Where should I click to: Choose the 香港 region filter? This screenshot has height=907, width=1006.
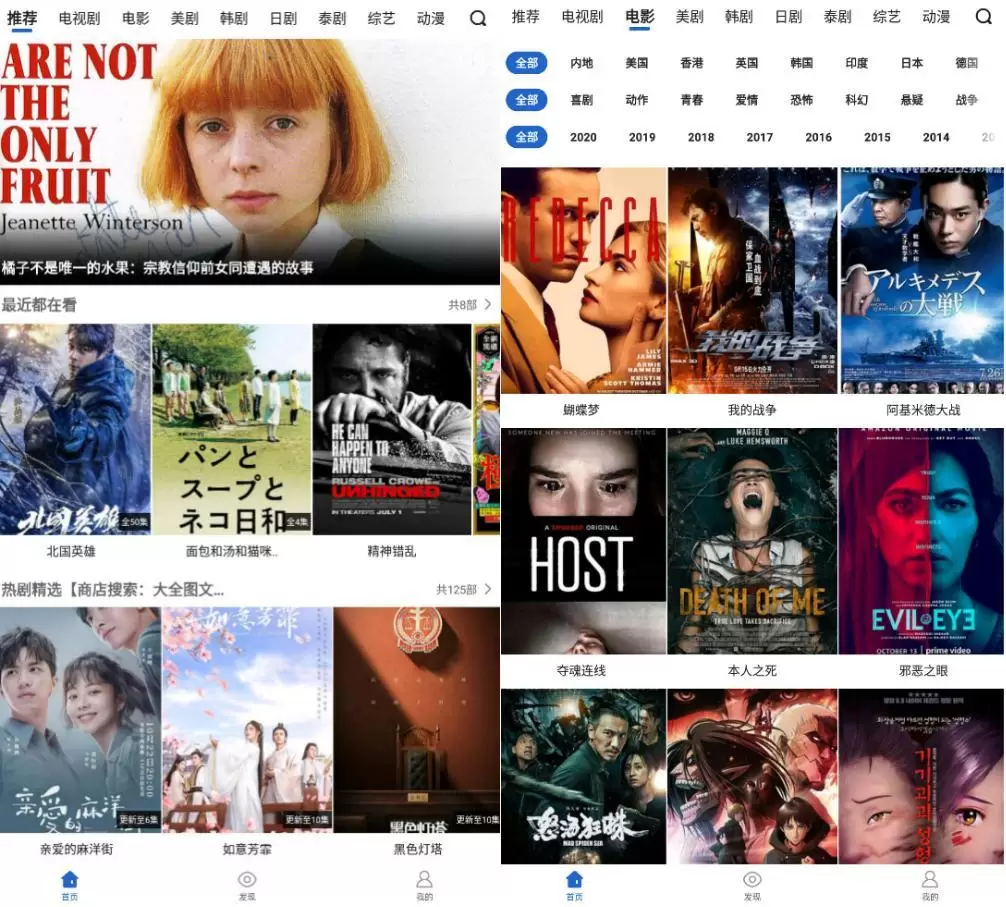coord(692,63)
